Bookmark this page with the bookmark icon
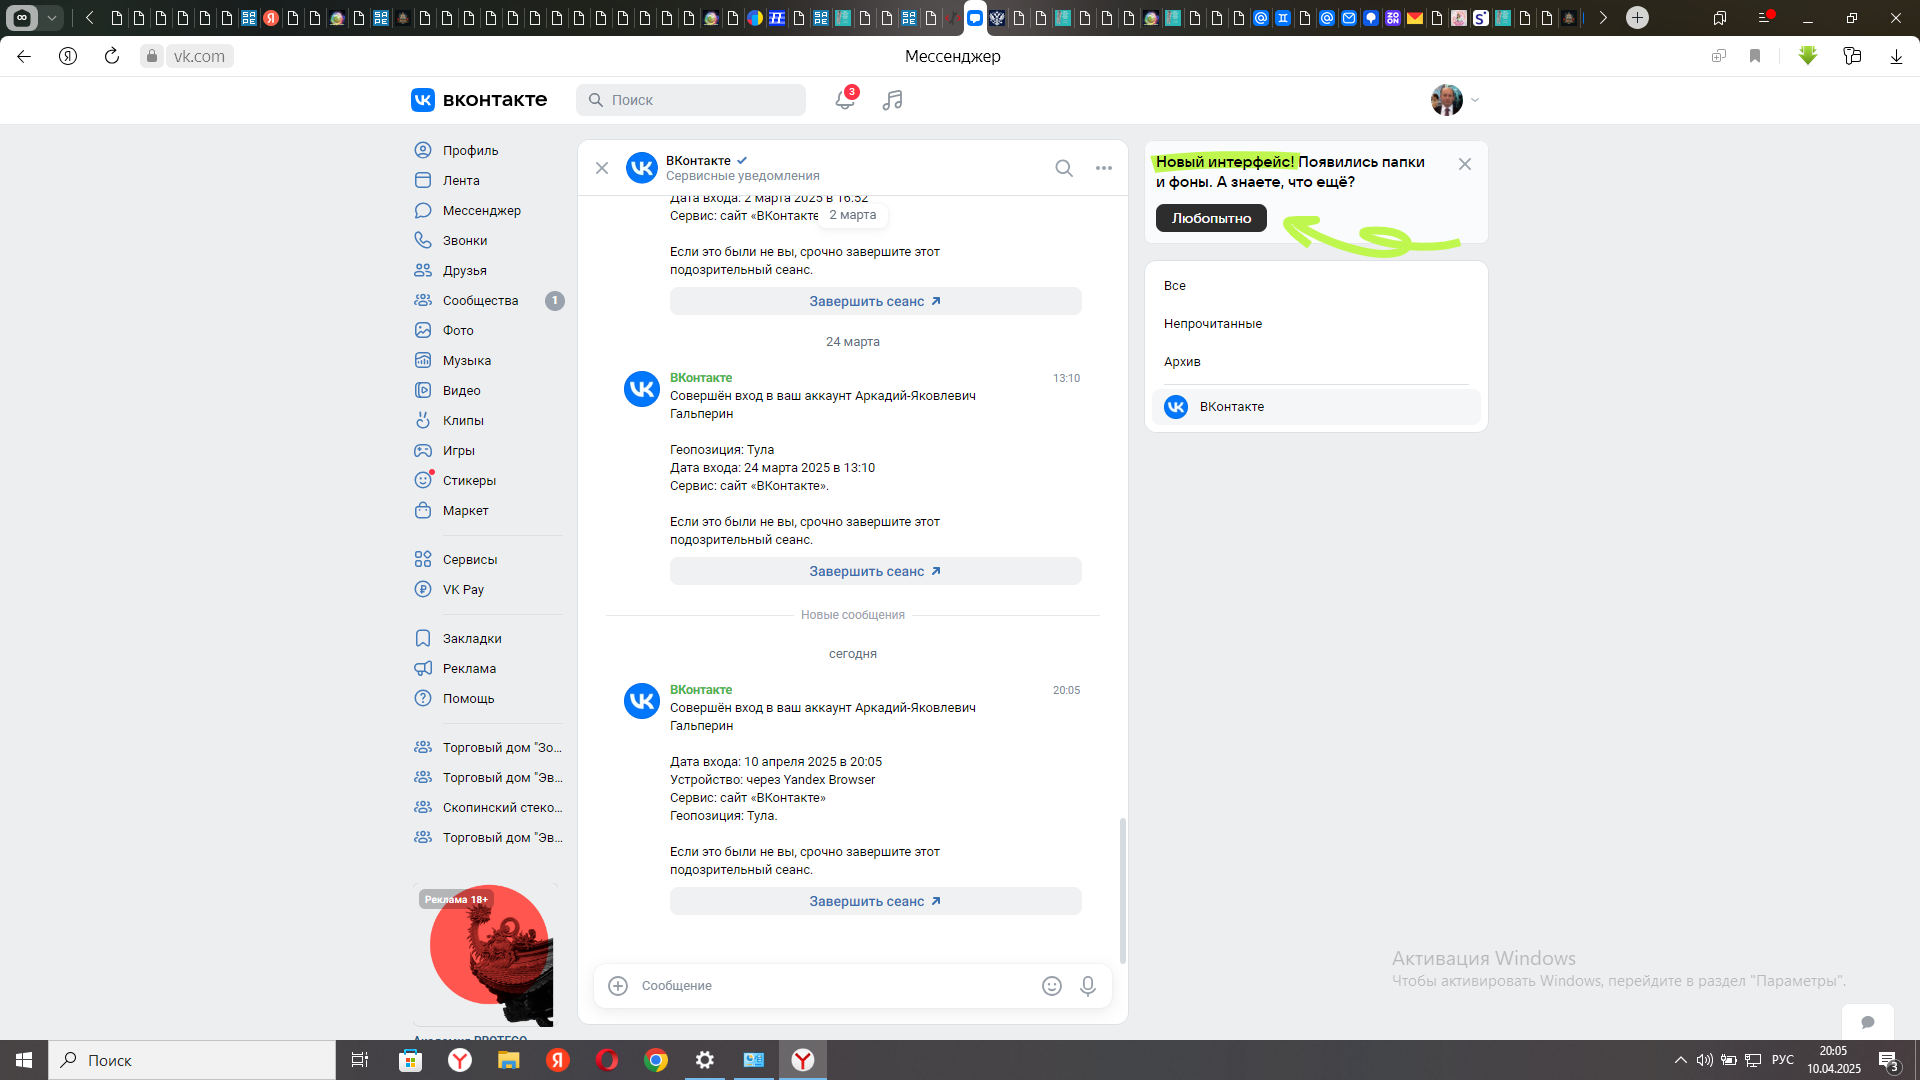 pyautogui.click(x=1755, y=56)
